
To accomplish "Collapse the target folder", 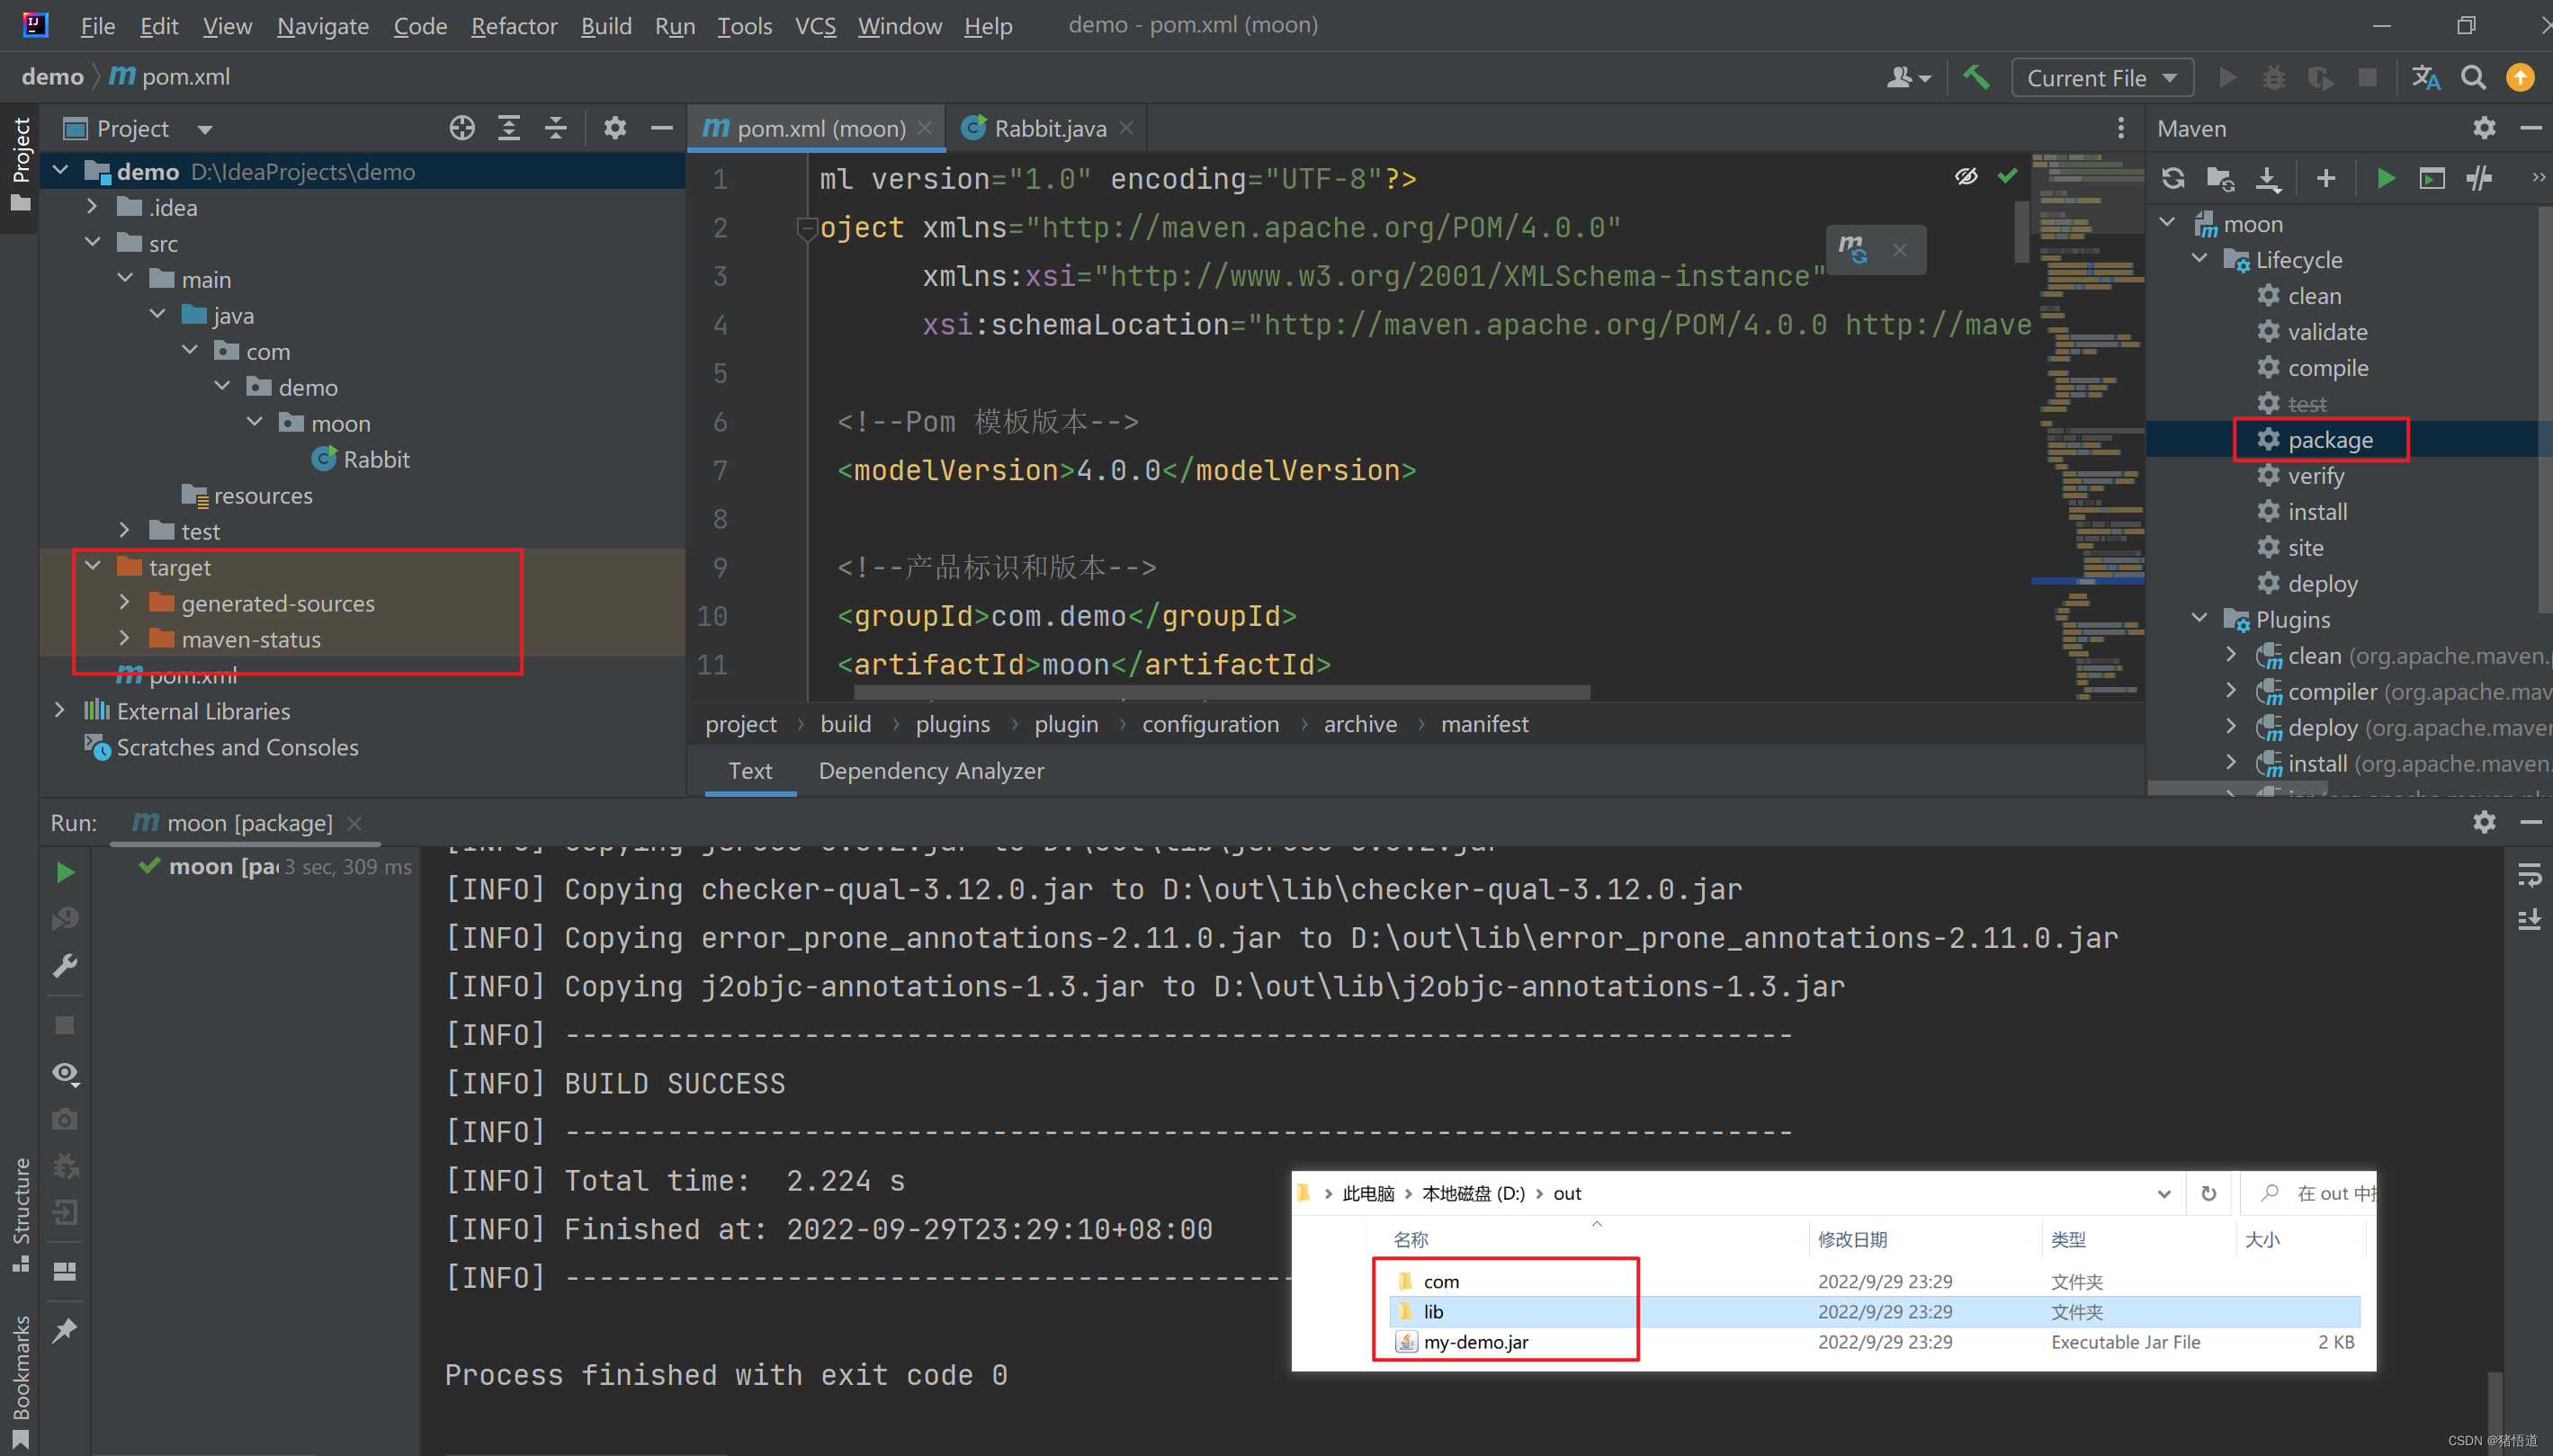I will pyautogui.click(x=92, y=567).
